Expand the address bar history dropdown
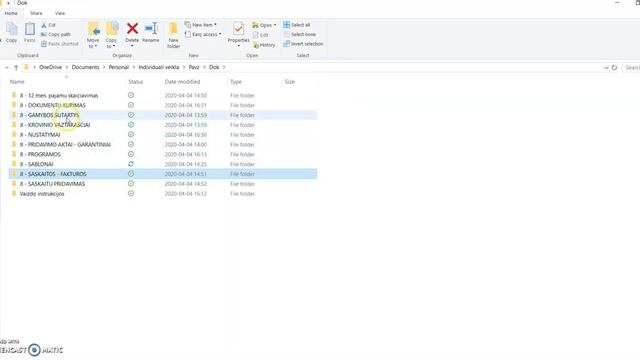Image resolution: width=640 pixels, height=360 pixels. 607,67
